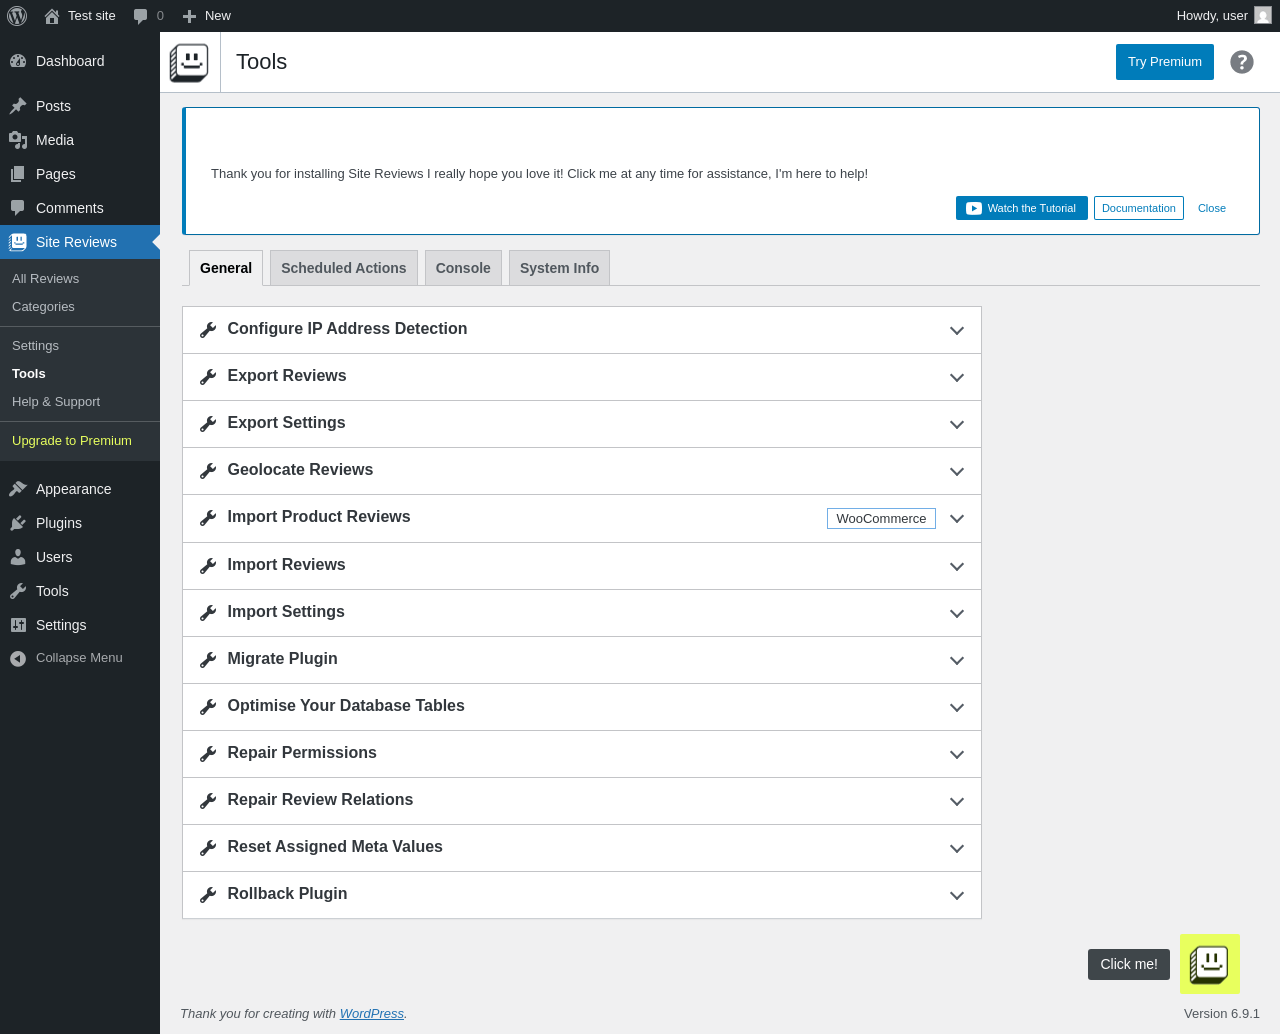Screen dimensions: 1280x1034
Task: Open the Documentation link
Action: [1138, 208]
